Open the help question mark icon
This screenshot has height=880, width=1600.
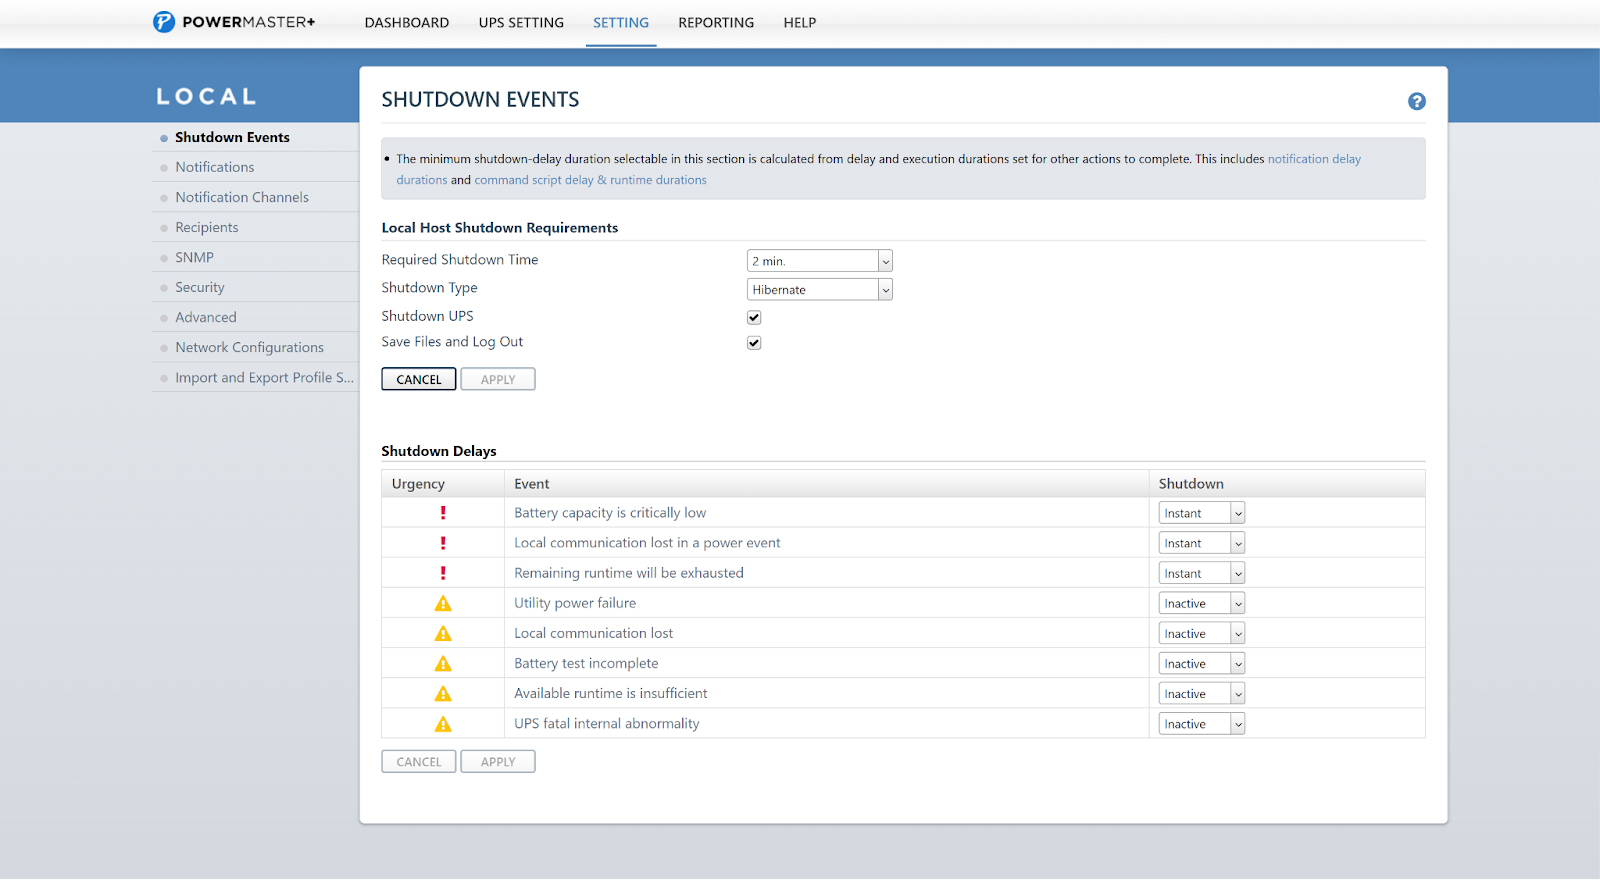[1416, 101]
